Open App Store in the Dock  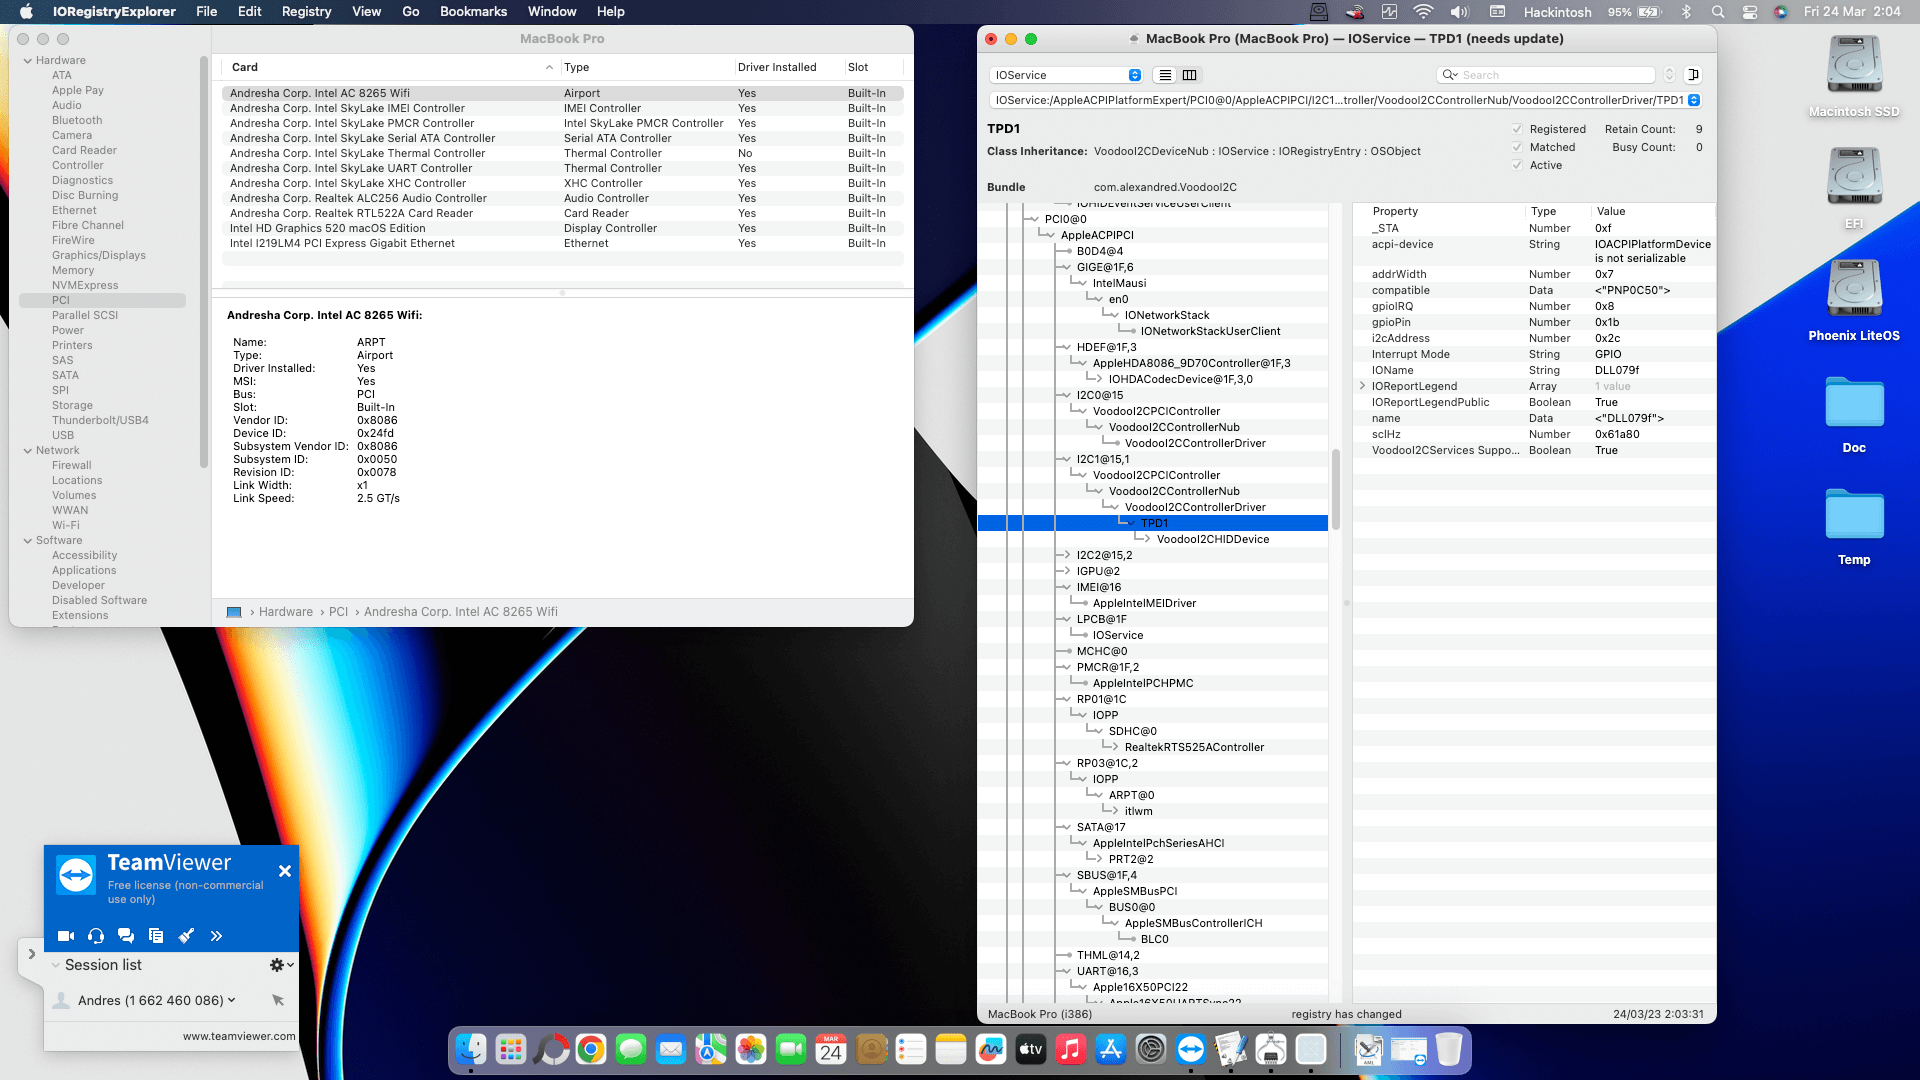1111,1049
